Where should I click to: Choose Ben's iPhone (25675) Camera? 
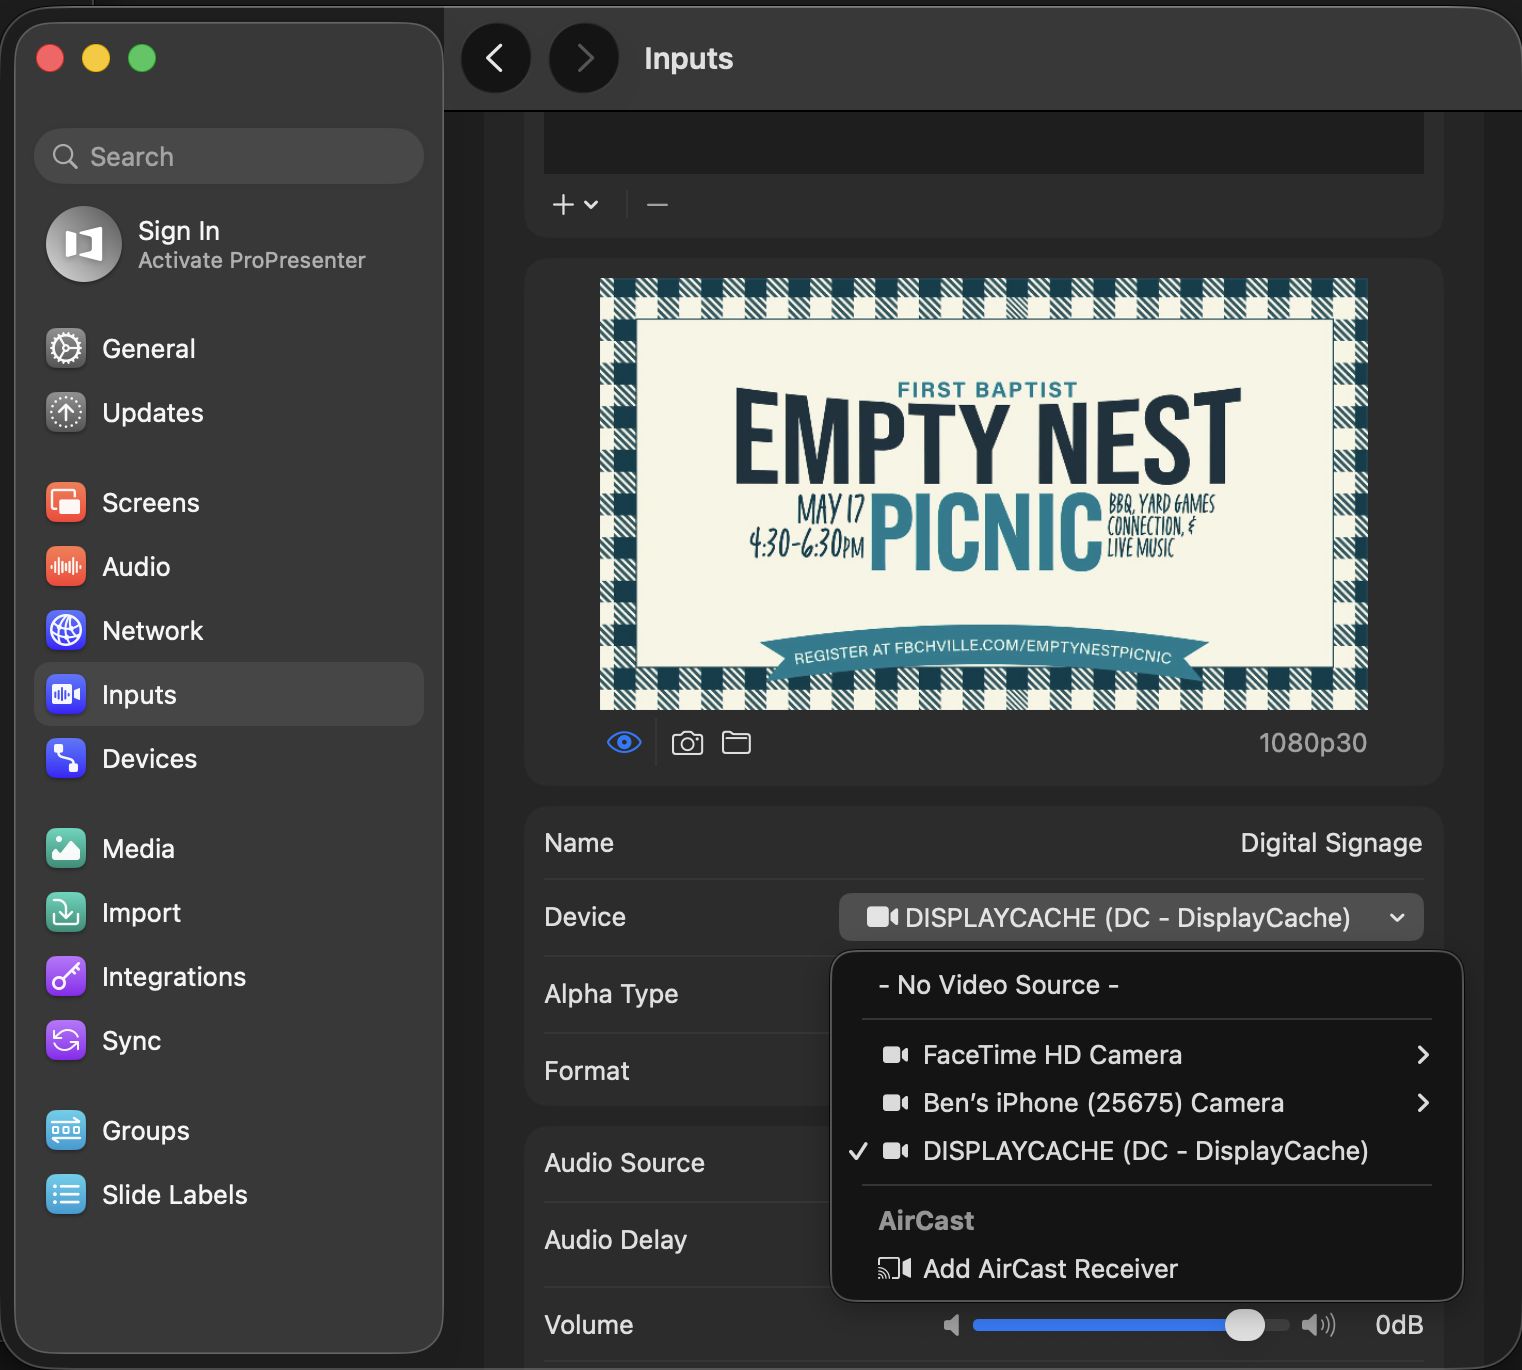[x=1147, y=1103]
